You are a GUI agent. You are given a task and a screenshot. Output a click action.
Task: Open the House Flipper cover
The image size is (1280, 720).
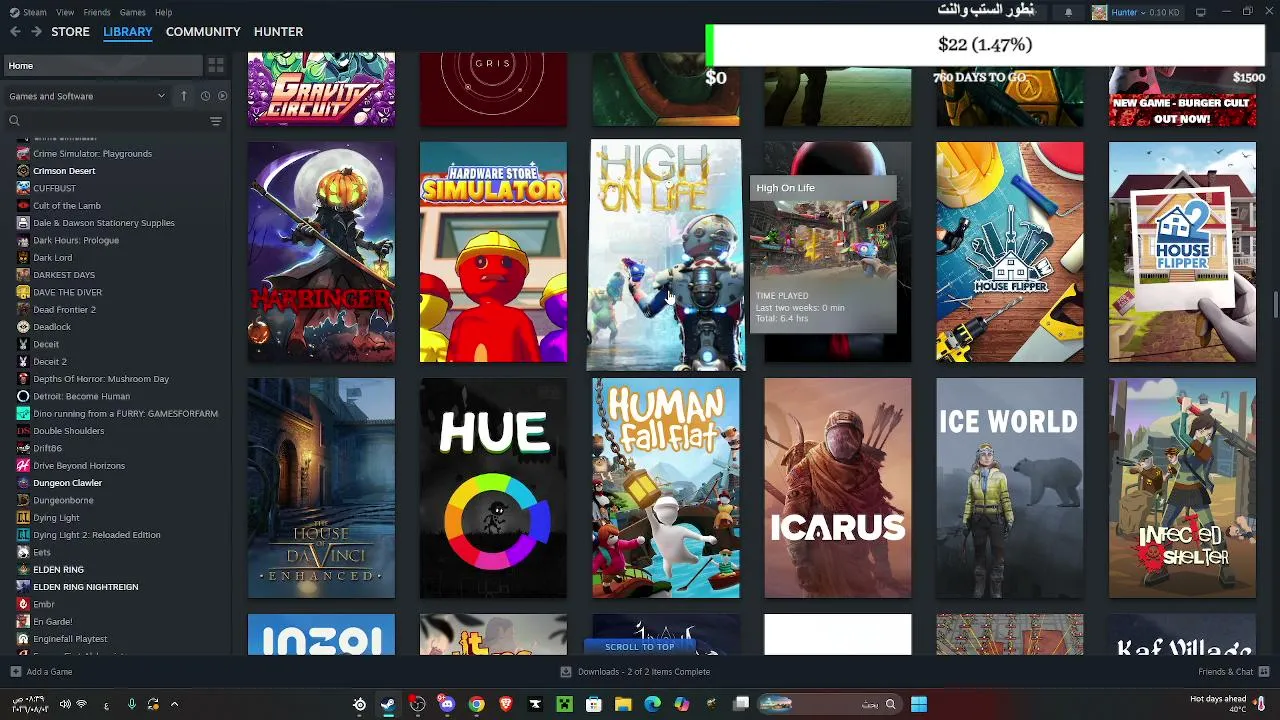[x=1010, y=252]
